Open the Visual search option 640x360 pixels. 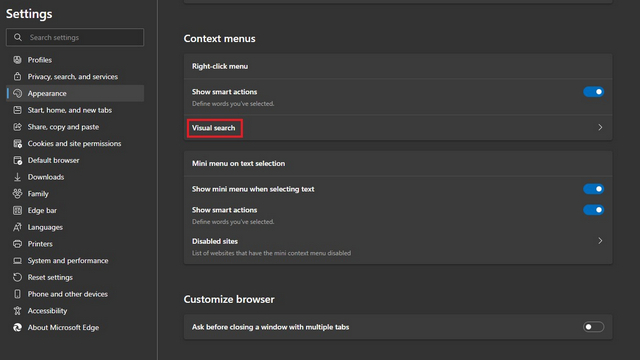coord(398,128)
